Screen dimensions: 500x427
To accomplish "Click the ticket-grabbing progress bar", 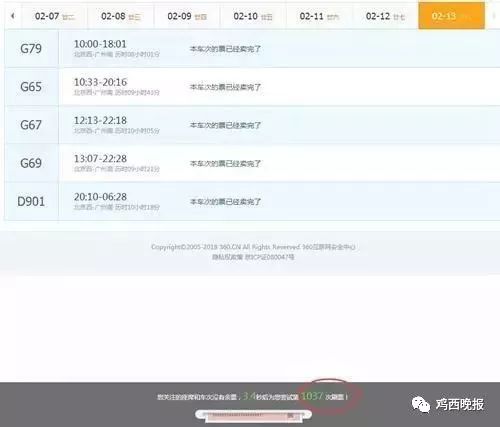I will (253, 415).
